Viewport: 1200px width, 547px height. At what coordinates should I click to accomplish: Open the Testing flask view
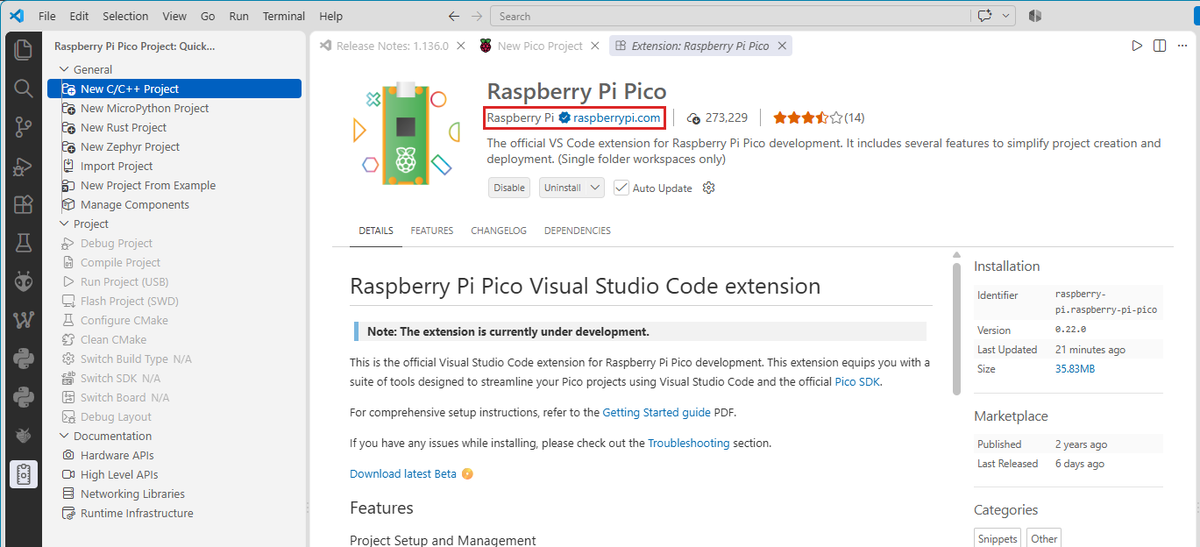pos(23,243)
